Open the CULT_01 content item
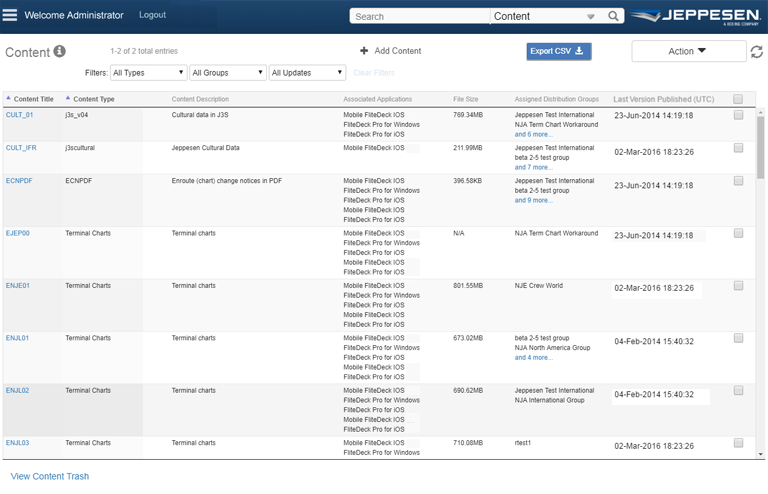Screen dimensions: 768x494 pos(20,115)
